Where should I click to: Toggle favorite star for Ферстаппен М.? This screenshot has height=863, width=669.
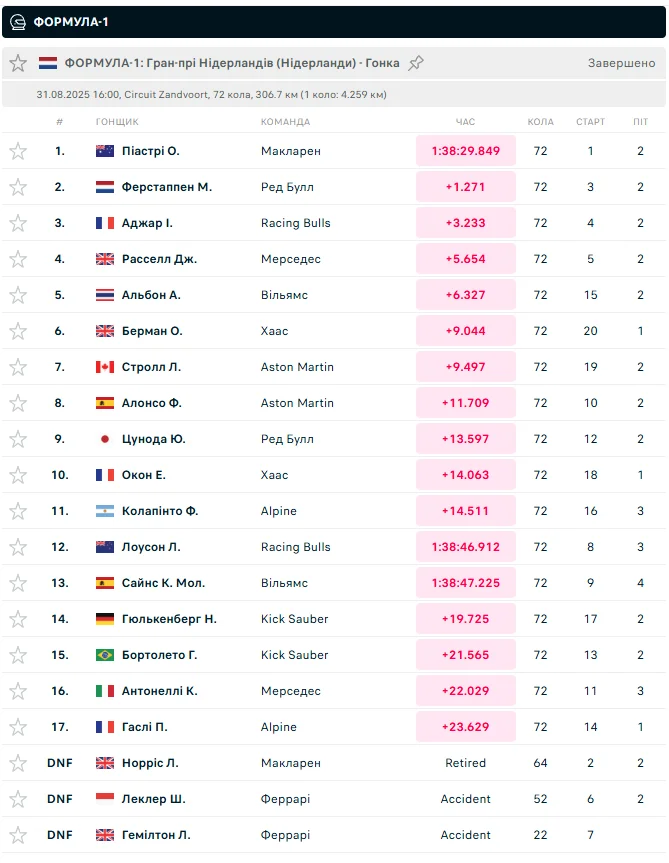click(x=18, y=187)
